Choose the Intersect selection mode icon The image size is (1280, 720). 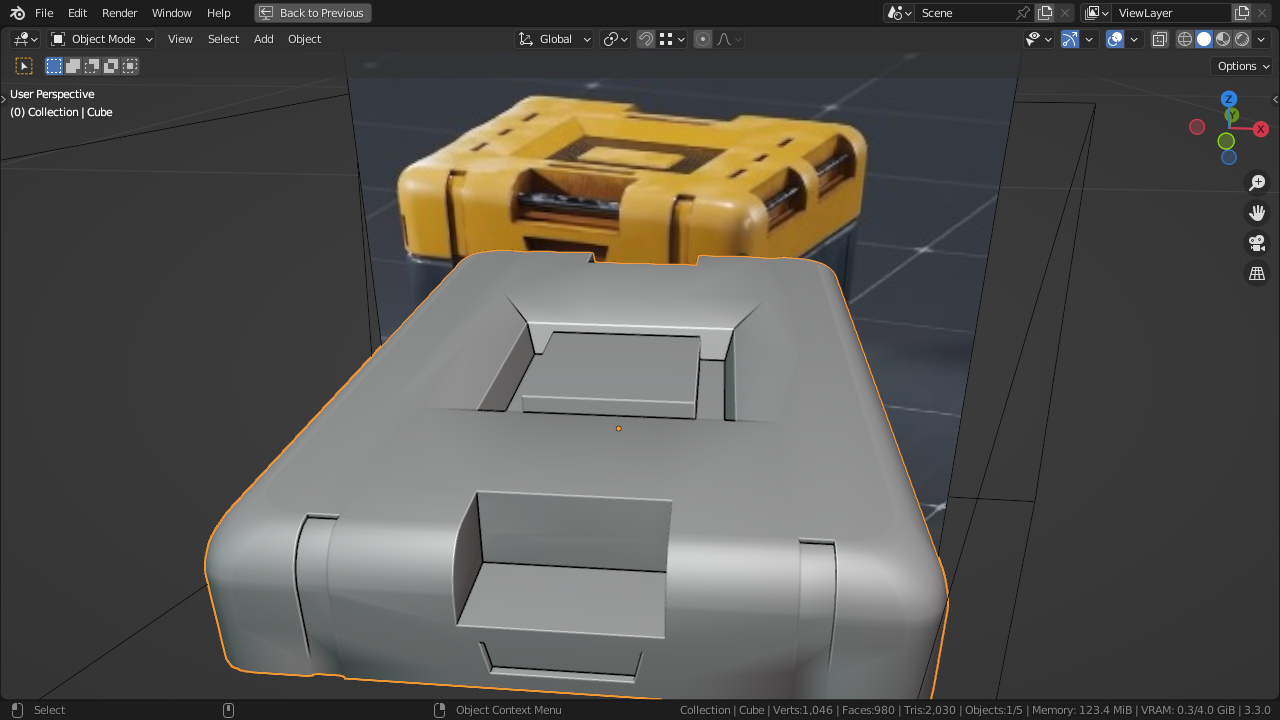(x=130, y=66)
